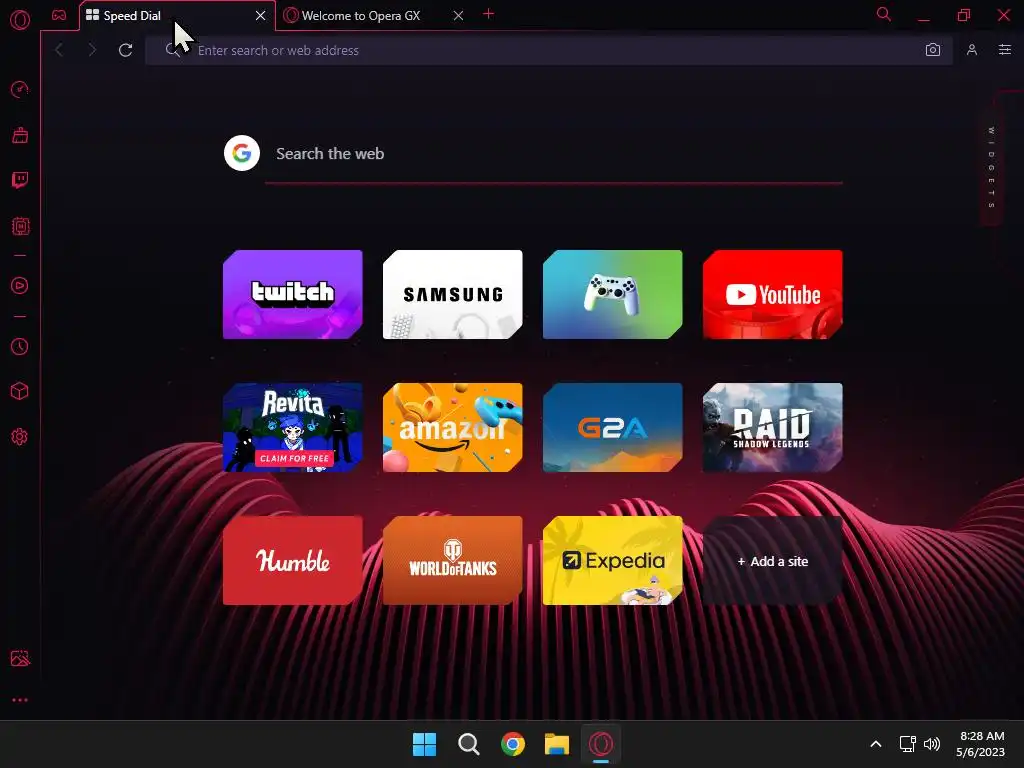This screenshot has height=768, width=1024.
Task: Search tabs with the magnifier icon
Action: tap(884, 14)
